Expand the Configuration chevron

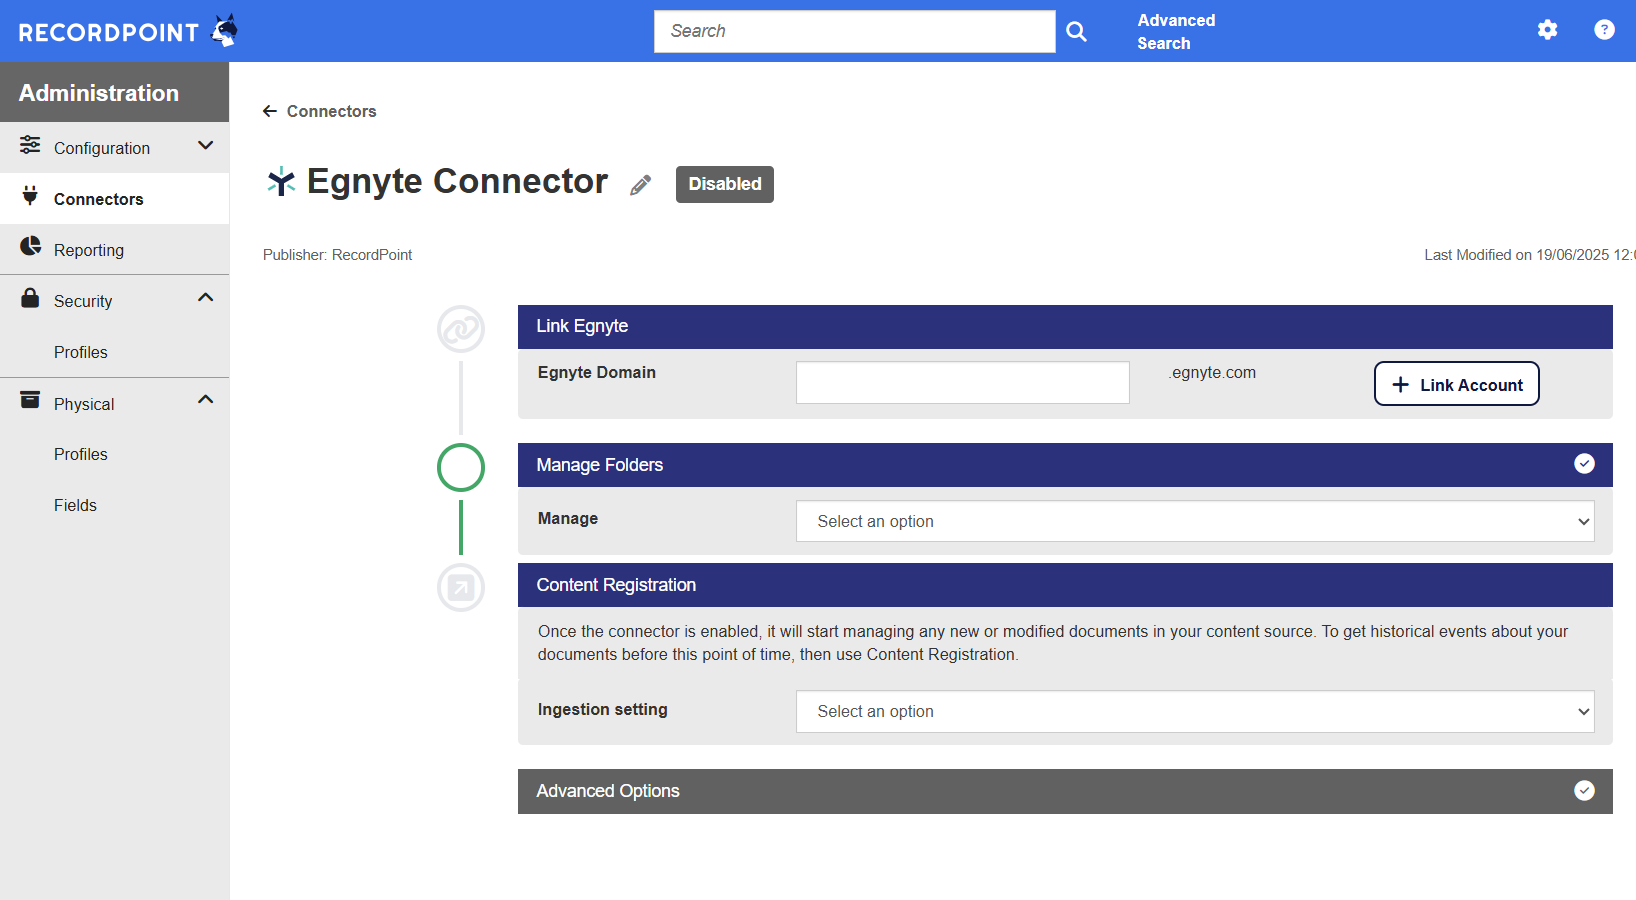click(x=206, y=146)
